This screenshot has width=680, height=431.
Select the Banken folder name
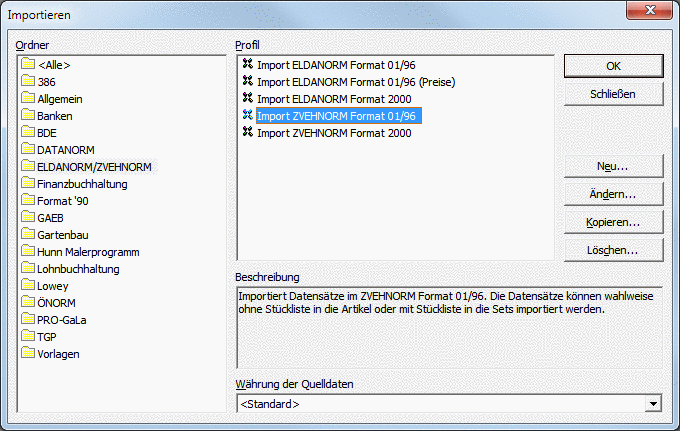[55, 116]
